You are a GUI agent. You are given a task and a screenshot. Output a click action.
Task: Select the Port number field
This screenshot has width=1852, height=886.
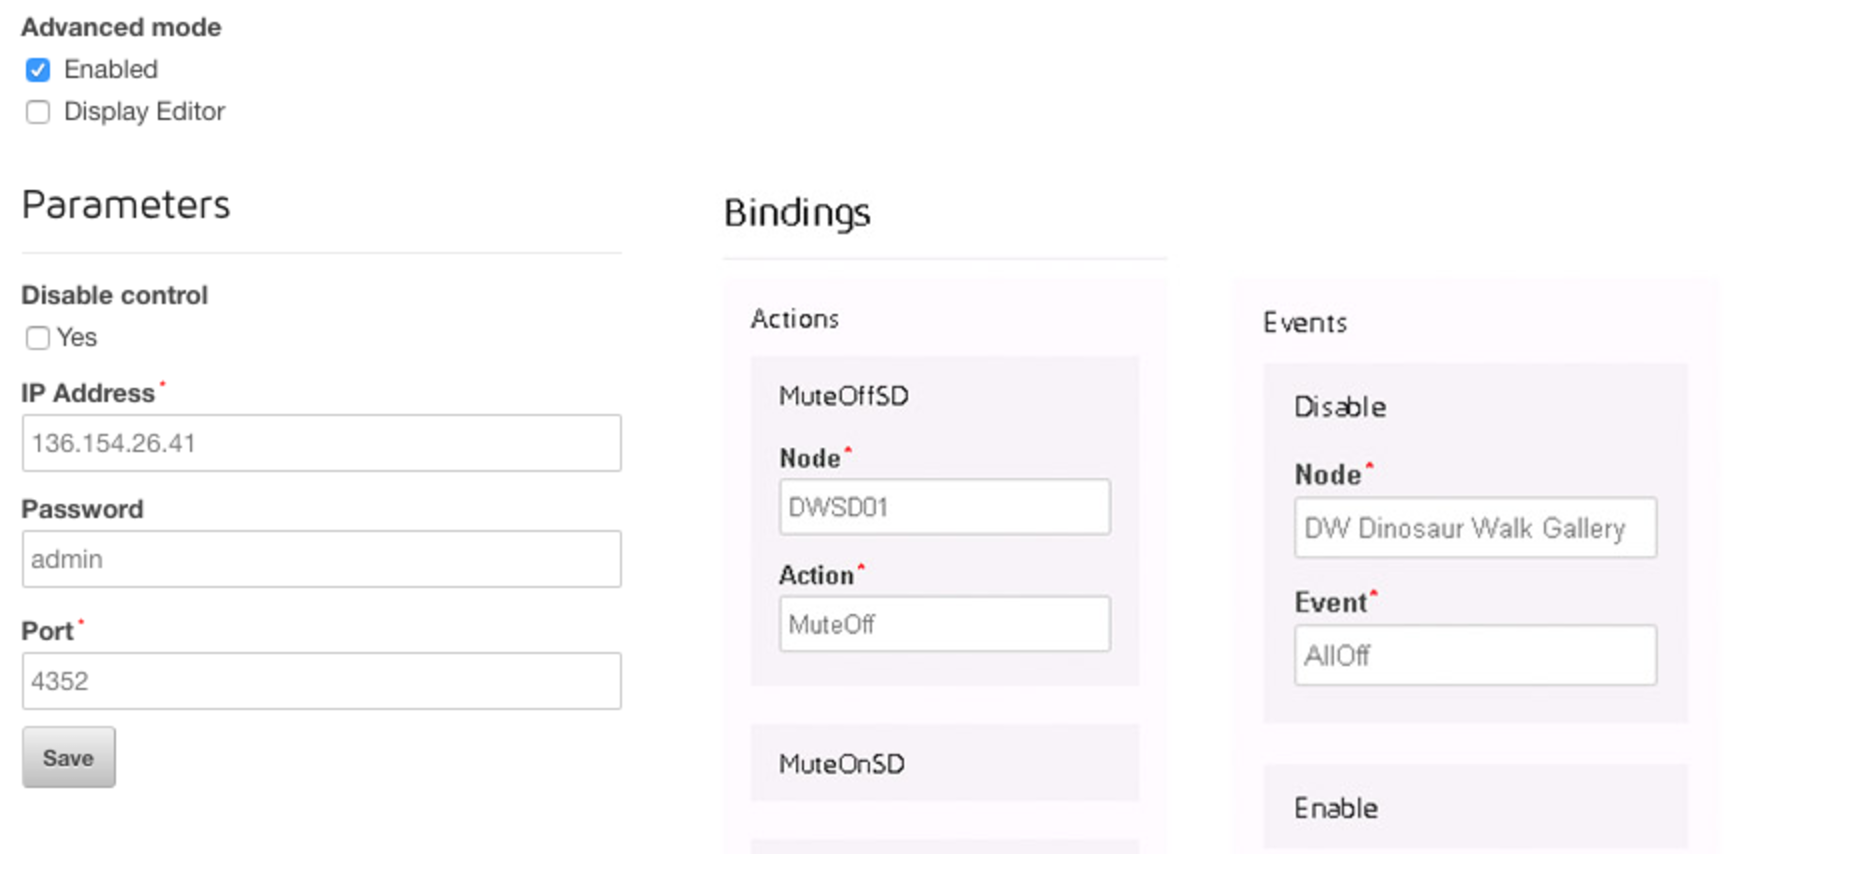(321, 681)
